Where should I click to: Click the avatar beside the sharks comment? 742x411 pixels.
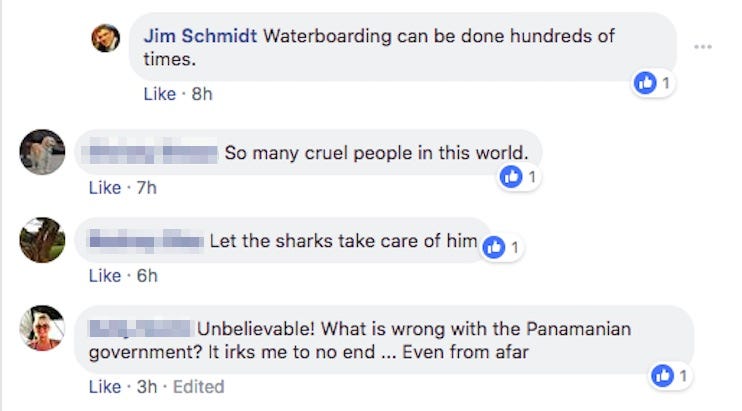coord(43,240)
